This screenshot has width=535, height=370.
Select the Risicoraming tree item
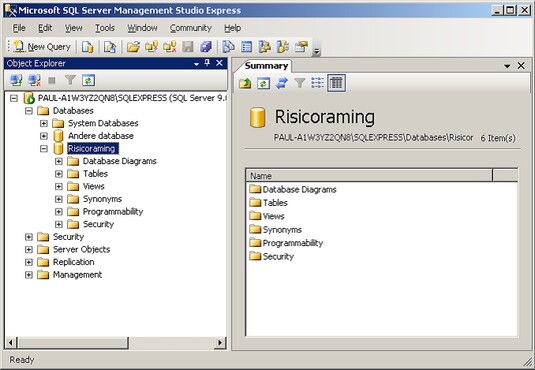(x=92, y=148)
